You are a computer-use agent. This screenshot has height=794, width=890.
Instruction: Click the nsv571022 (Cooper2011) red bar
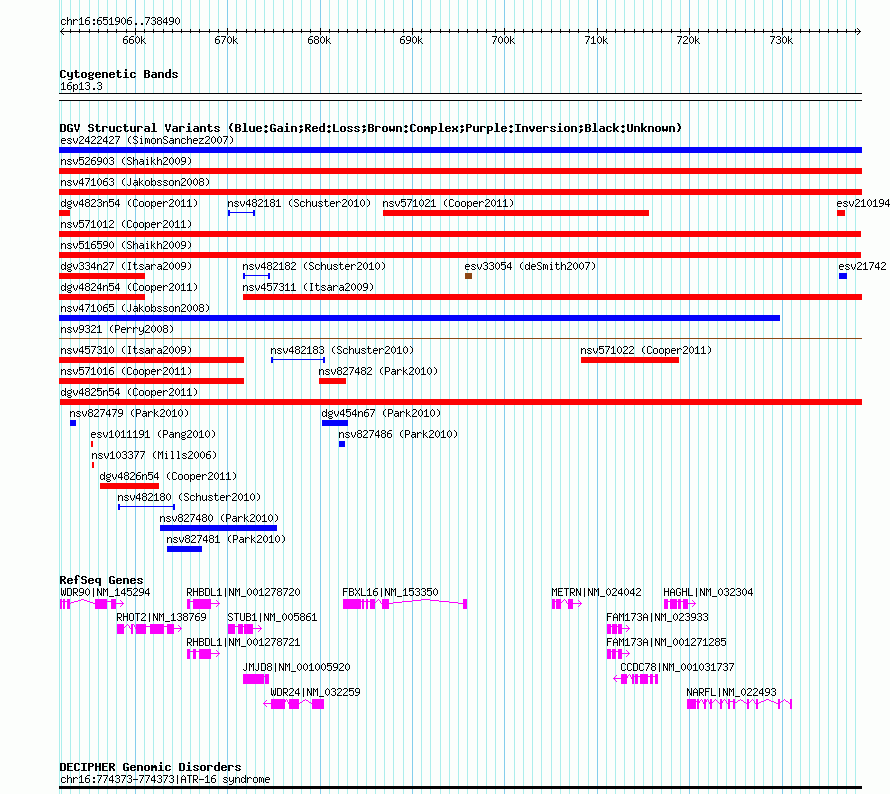[x=630, y=360]
